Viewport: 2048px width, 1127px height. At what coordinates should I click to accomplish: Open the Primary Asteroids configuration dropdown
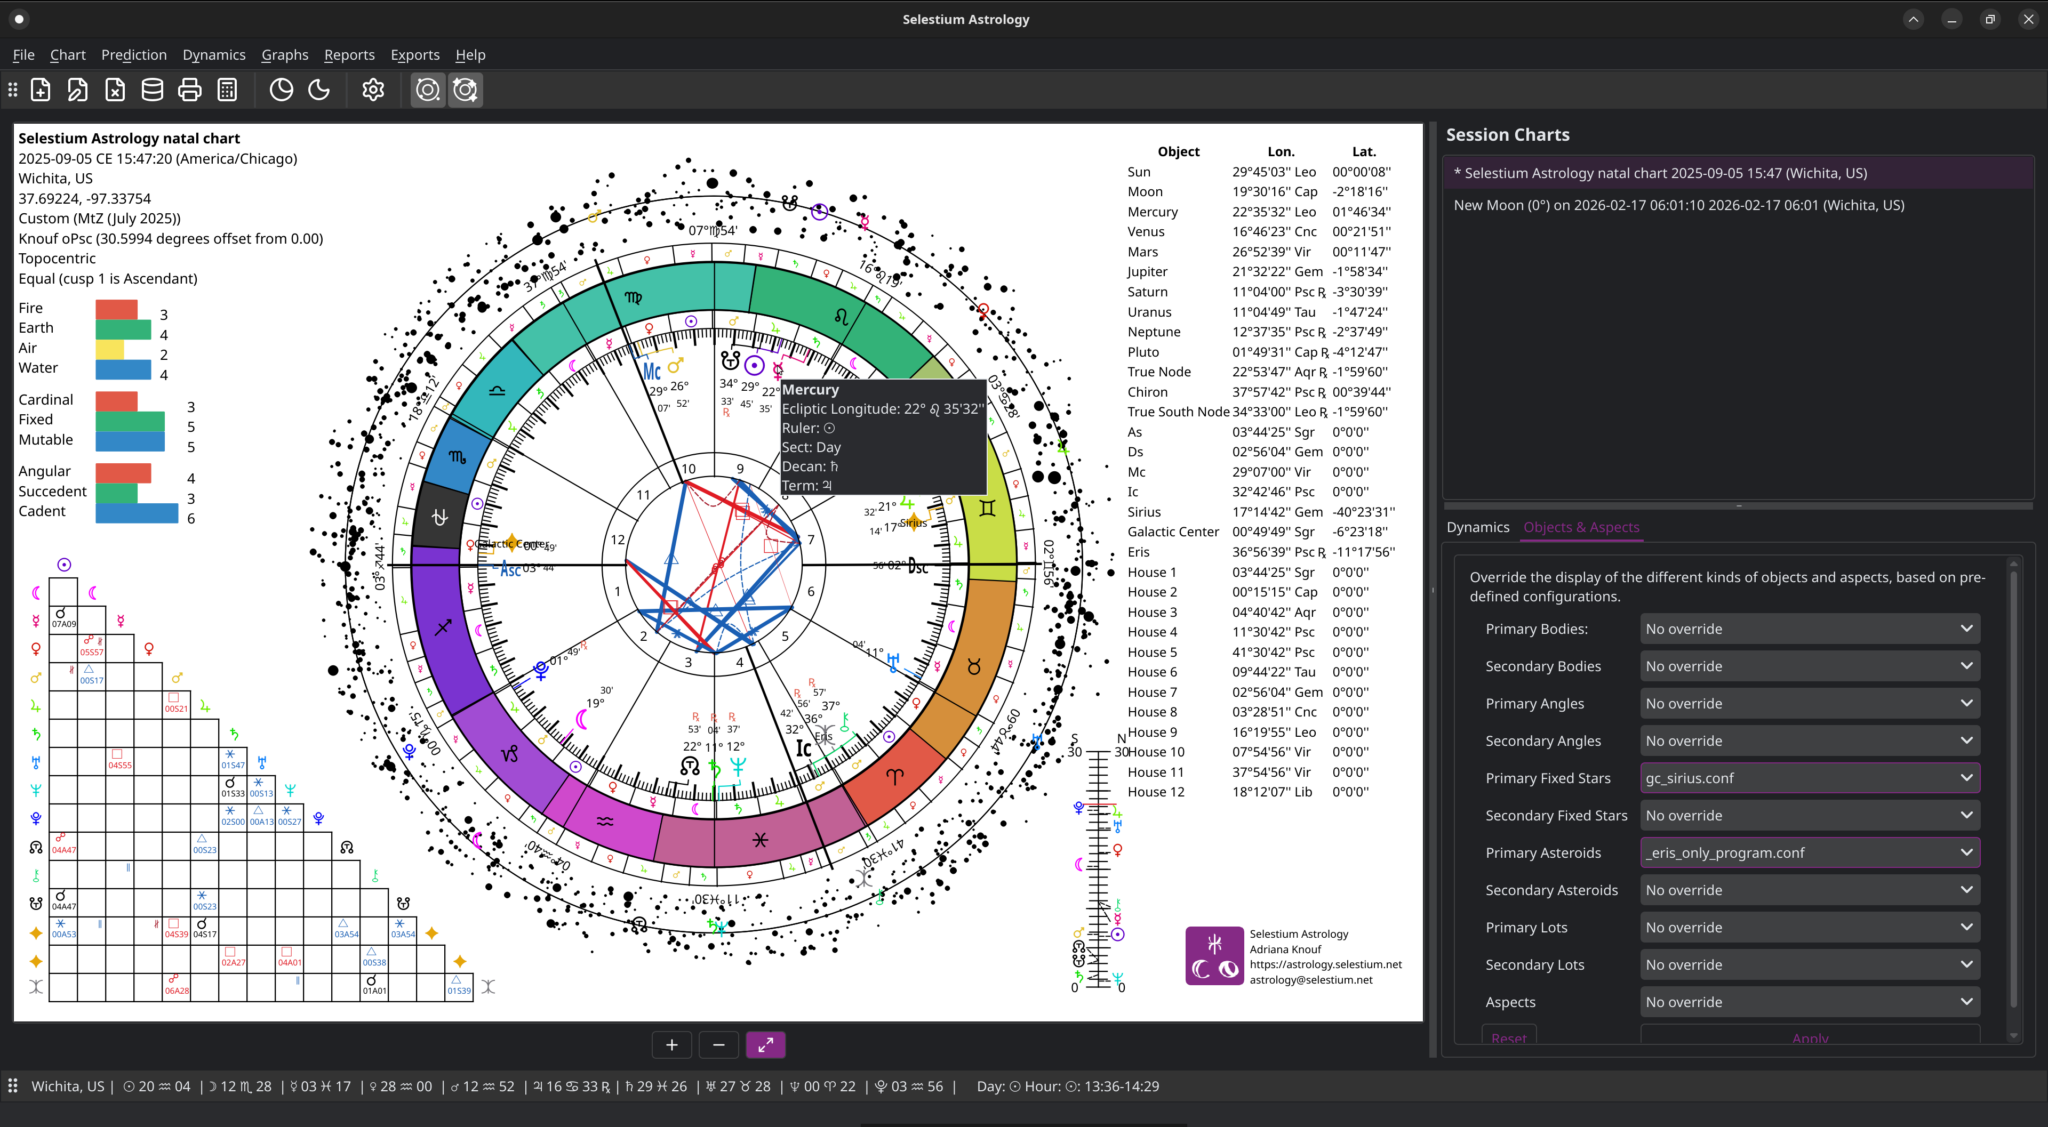coord(1808,852)
